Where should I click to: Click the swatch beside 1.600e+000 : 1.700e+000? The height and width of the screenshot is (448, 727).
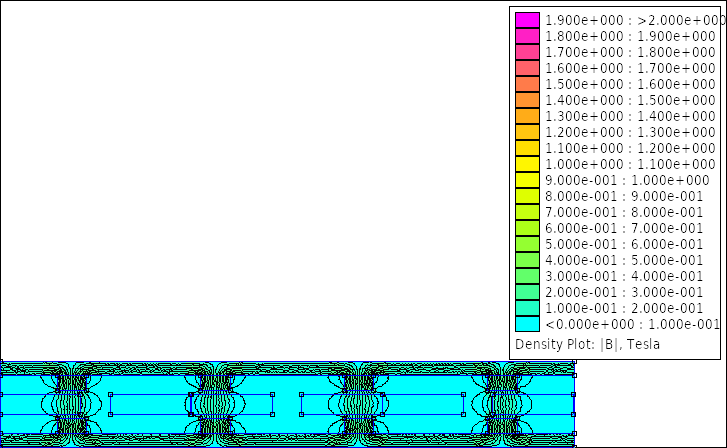pyautogui.click(x=527, y=68)
